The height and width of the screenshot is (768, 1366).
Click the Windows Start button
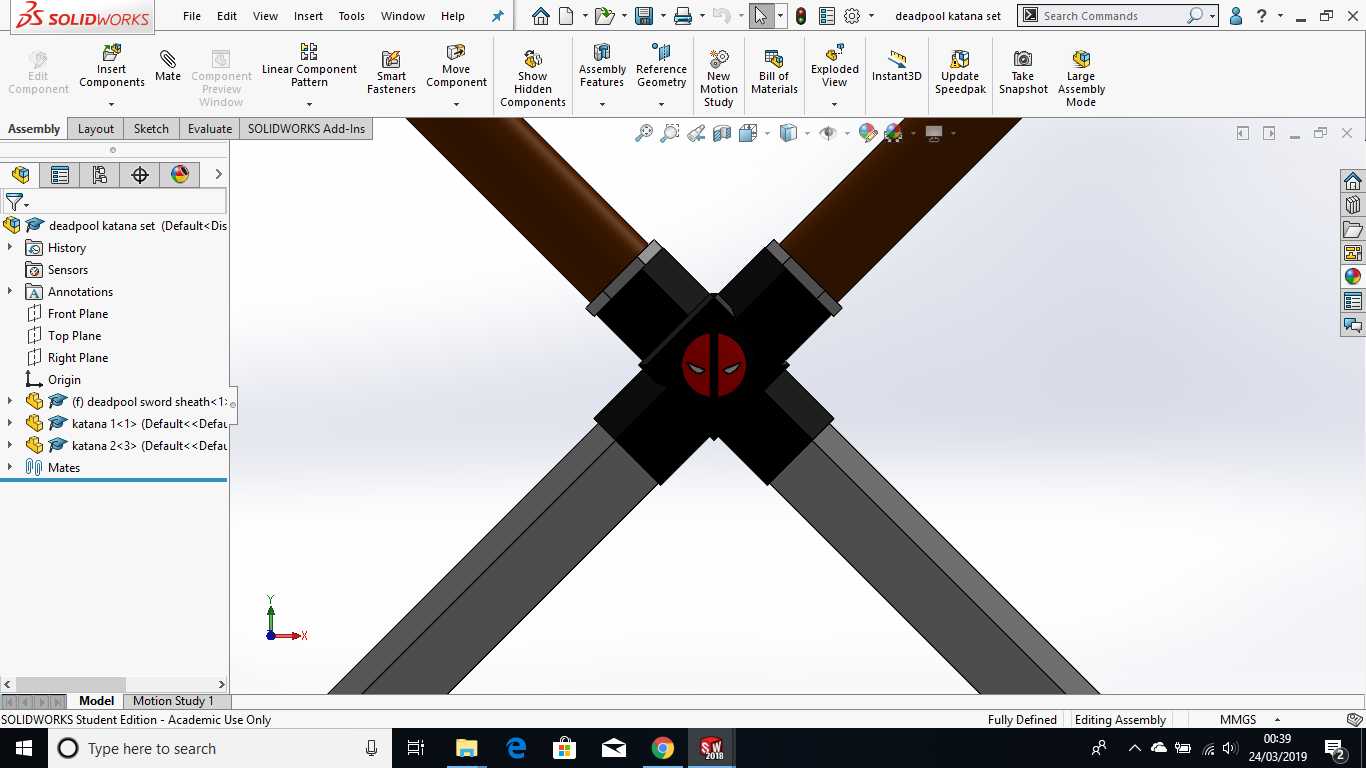pyautogui.click(x=24, y=748)
